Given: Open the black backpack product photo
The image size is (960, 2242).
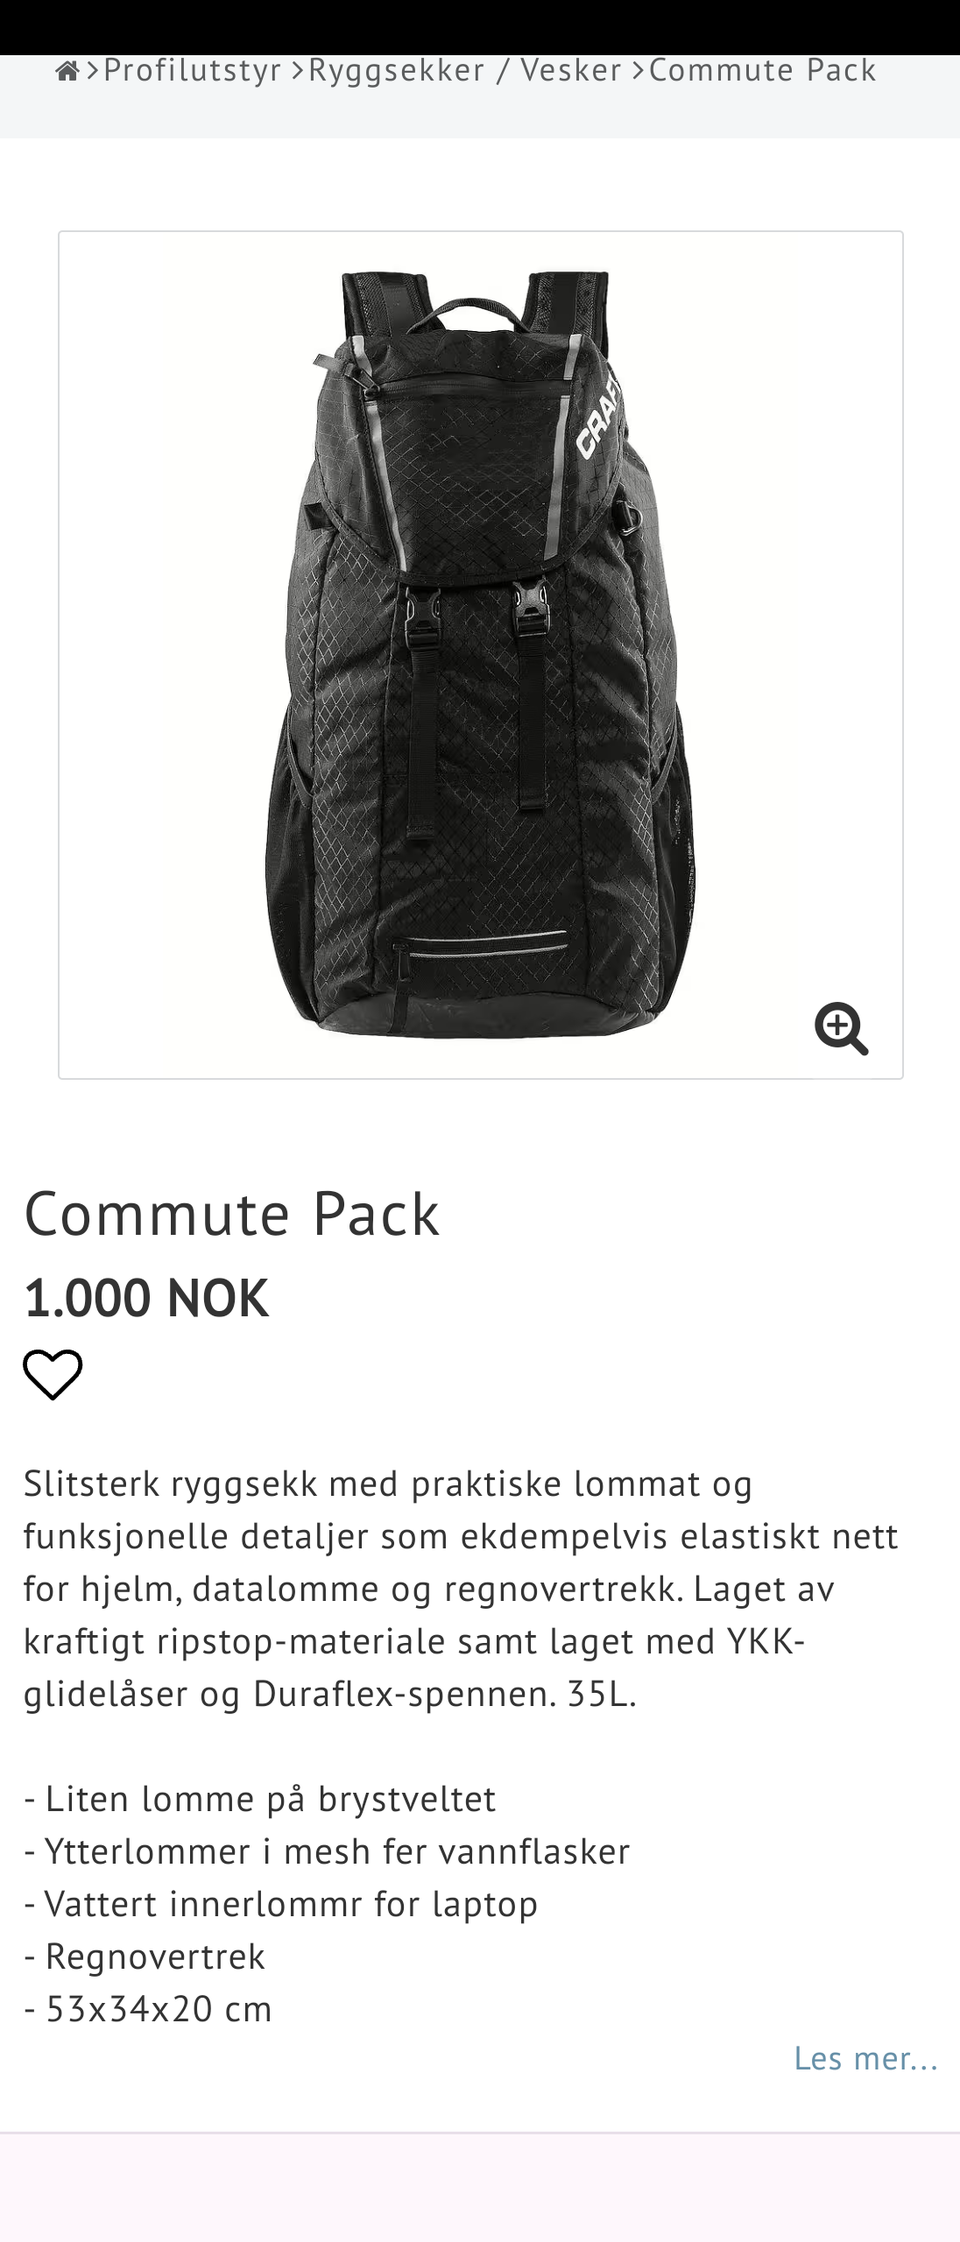Looking at the screenshot, I should point(481,655).
